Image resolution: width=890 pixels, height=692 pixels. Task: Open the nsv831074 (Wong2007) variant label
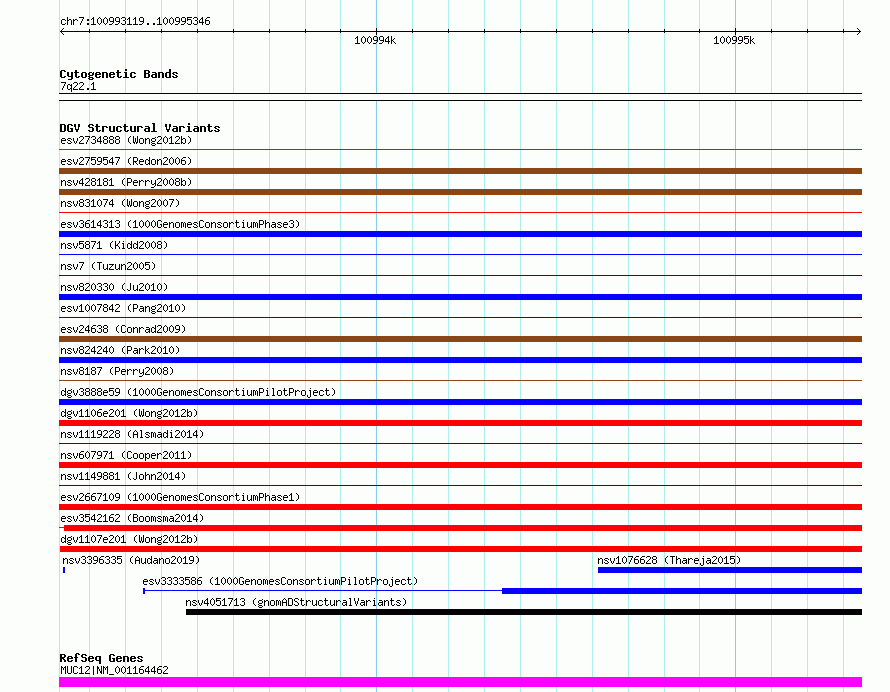point(120,203)
